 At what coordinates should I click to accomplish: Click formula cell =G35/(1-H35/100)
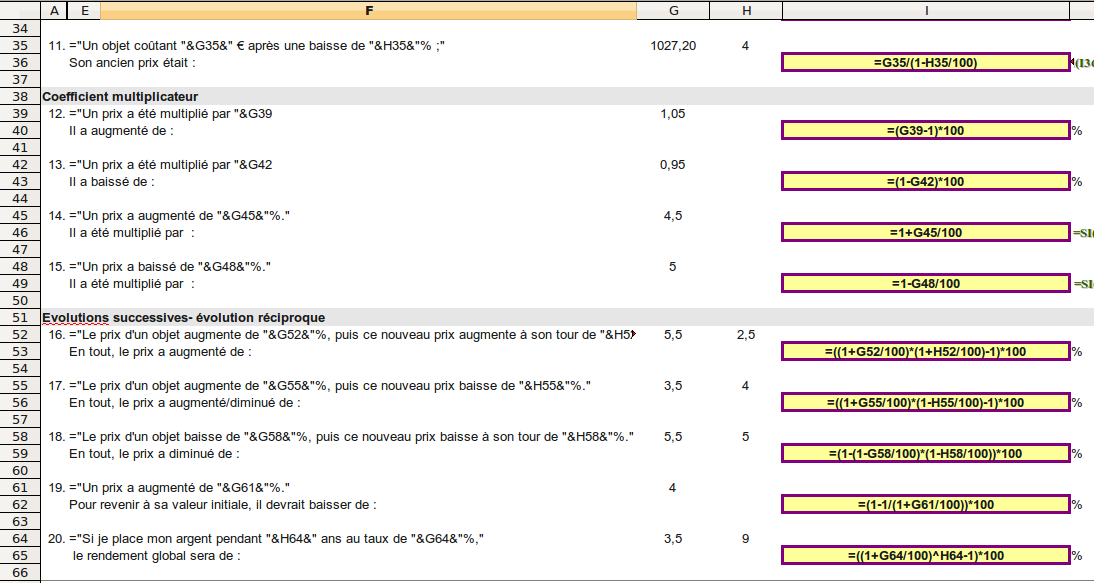point(925,63)
